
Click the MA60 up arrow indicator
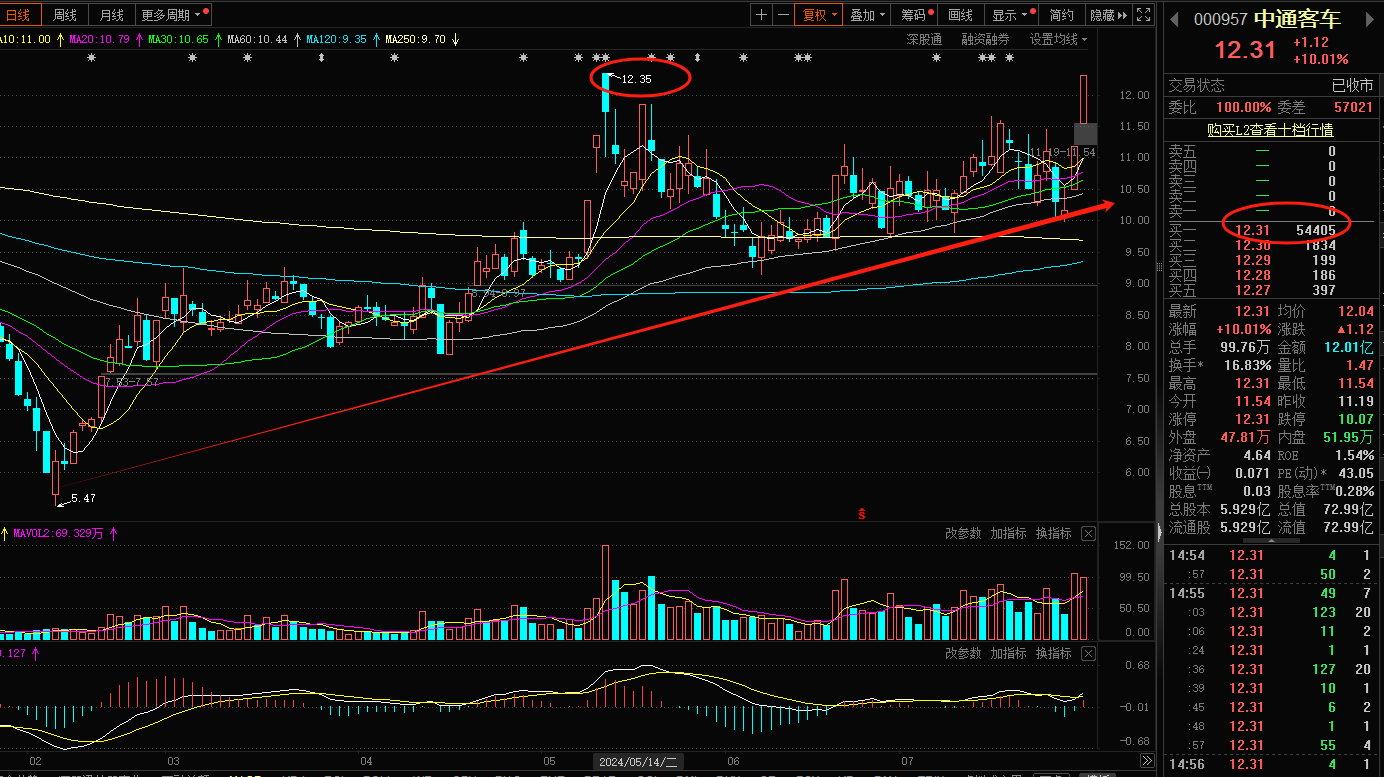297,40
